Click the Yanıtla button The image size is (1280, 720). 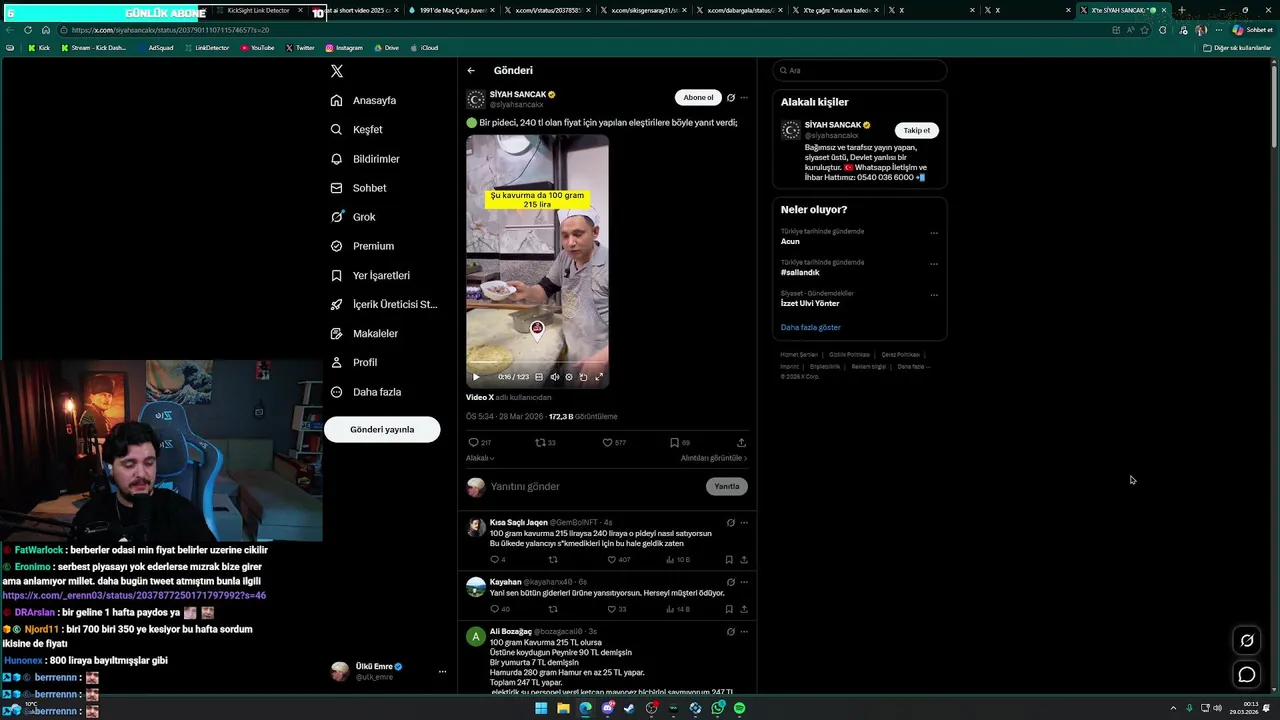pos(727,486)
